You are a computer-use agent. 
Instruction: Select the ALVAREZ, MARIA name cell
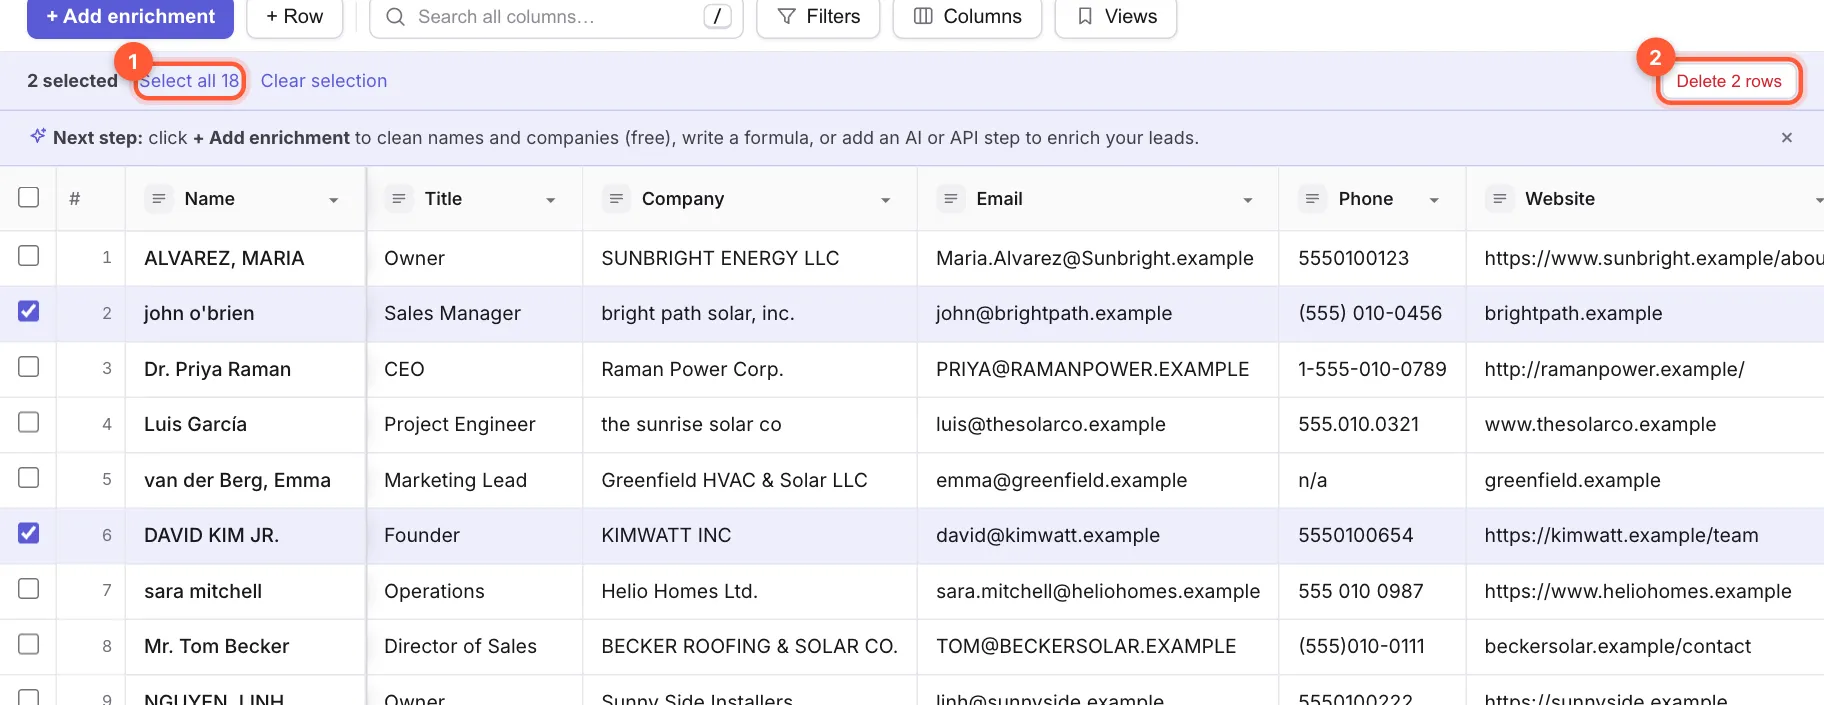(245, 258)
